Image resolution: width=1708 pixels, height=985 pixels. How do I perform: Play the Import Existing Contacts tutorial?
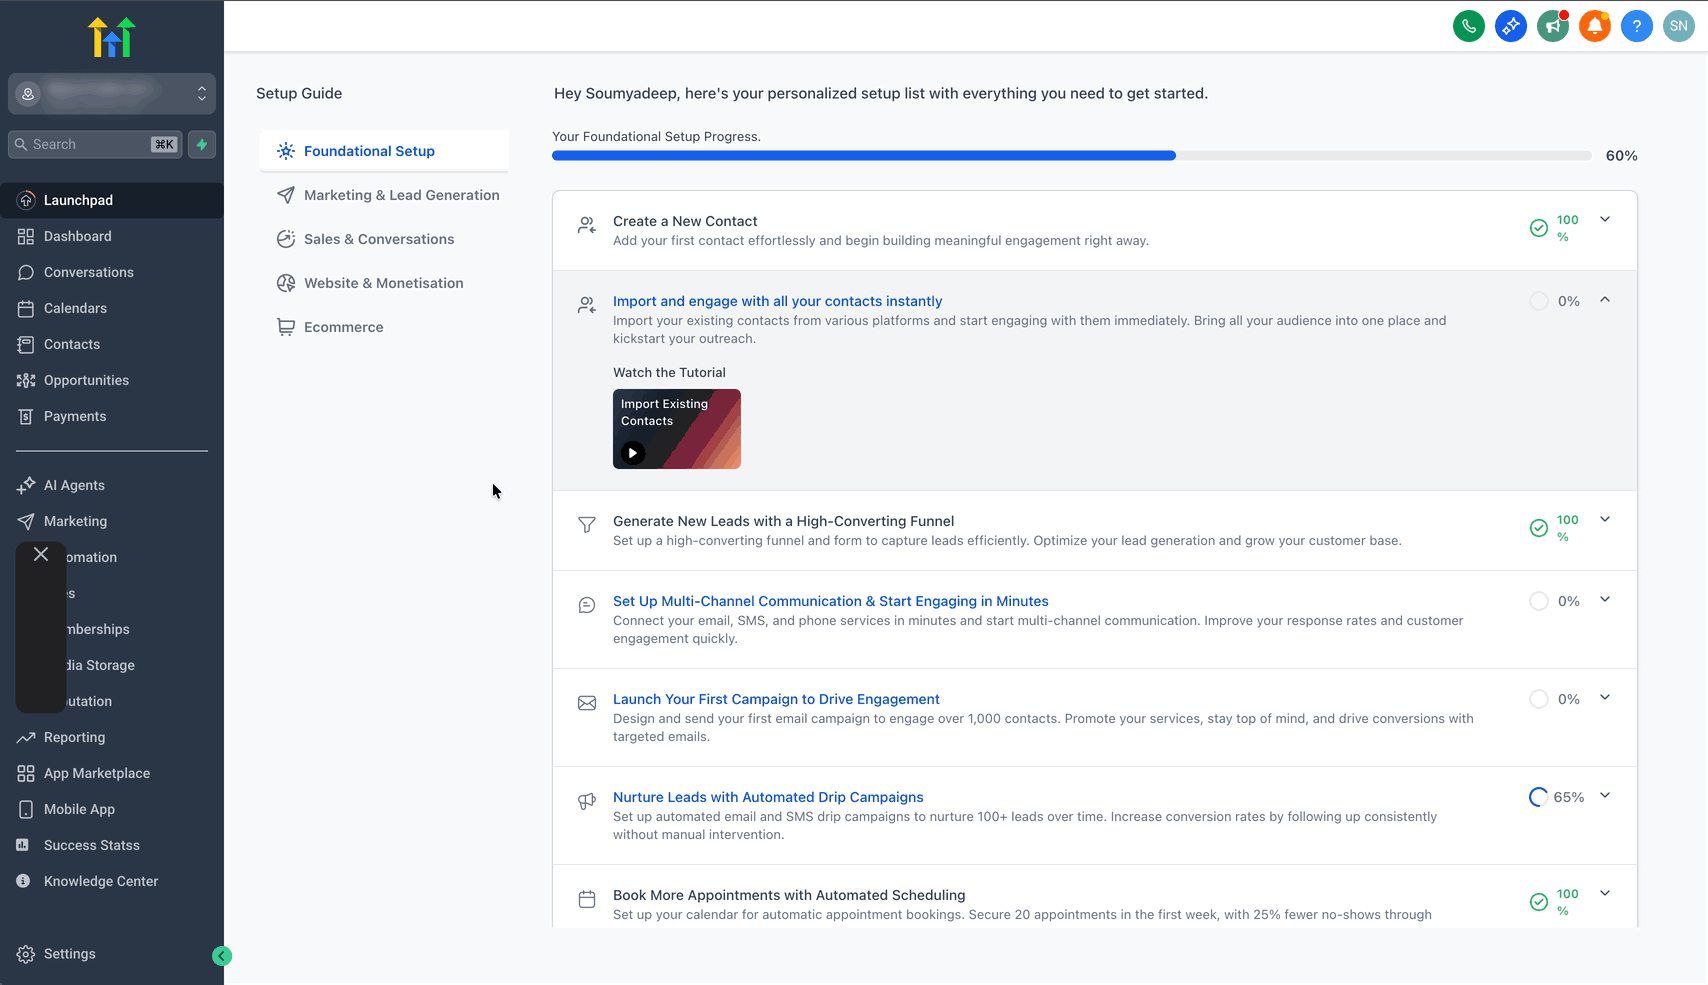[632, 453]
